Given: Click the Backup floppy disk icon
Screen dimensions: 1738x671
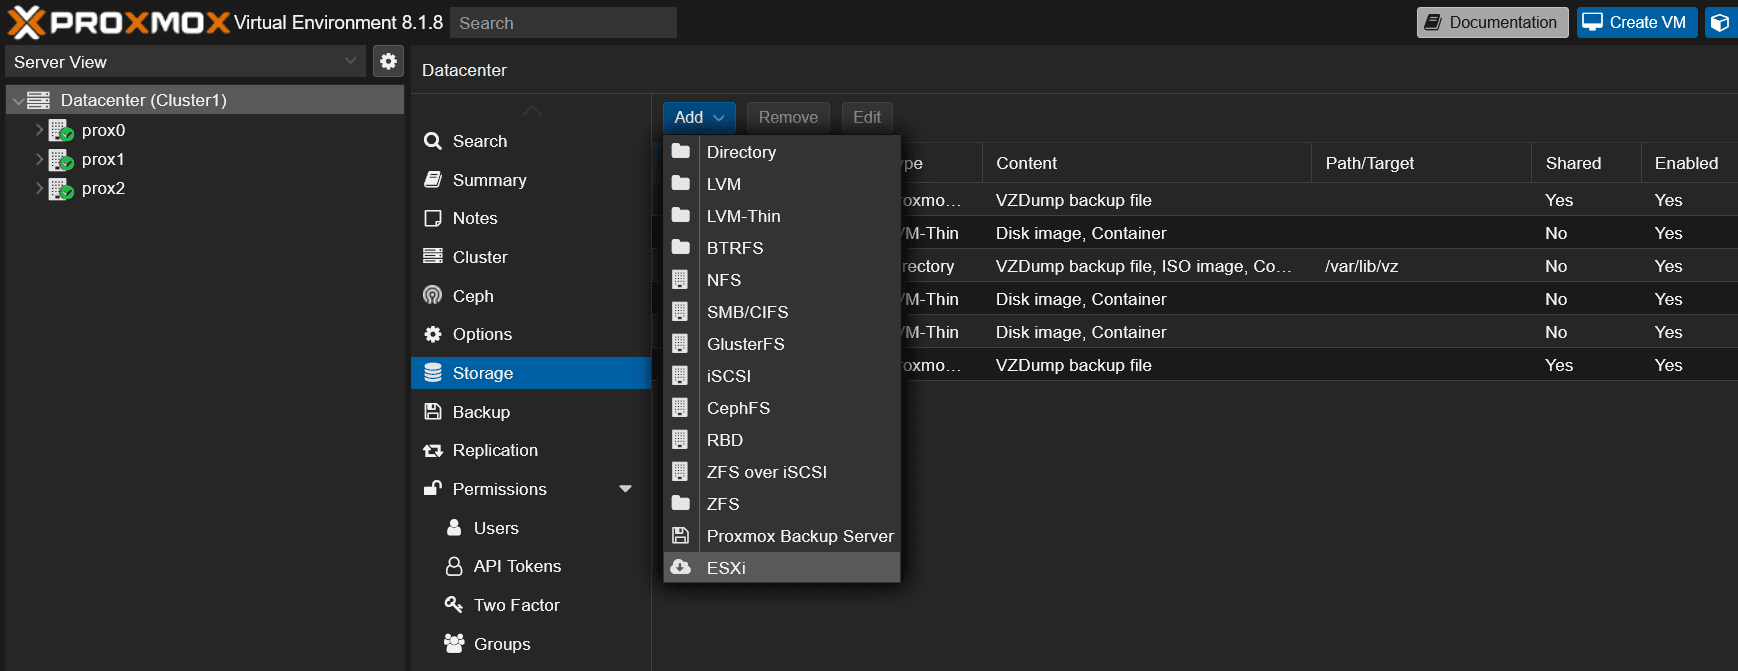Looking at the screenshot, I should coord(433,412).
